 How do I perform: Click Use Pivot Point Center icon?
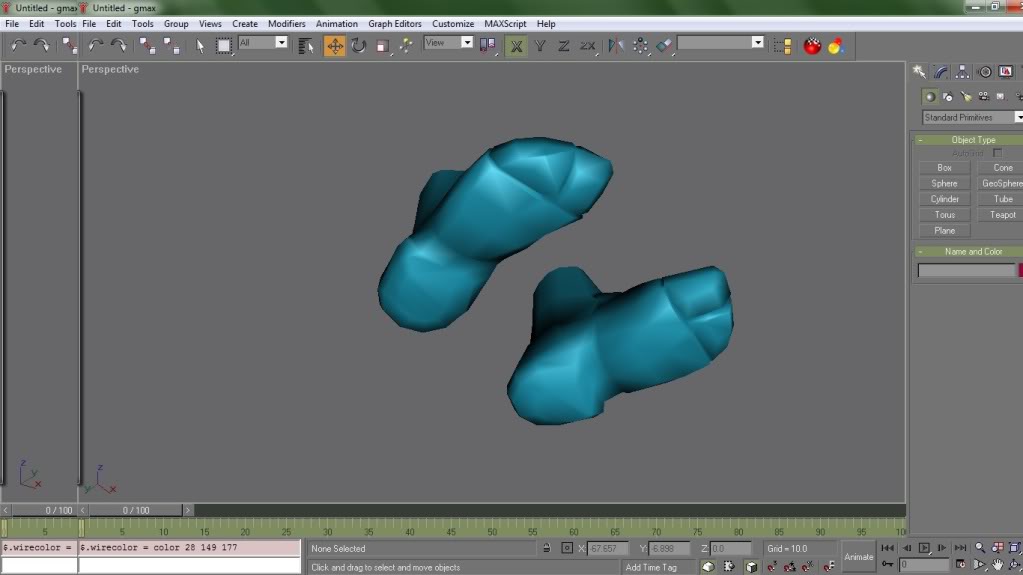tap(488, 46)
